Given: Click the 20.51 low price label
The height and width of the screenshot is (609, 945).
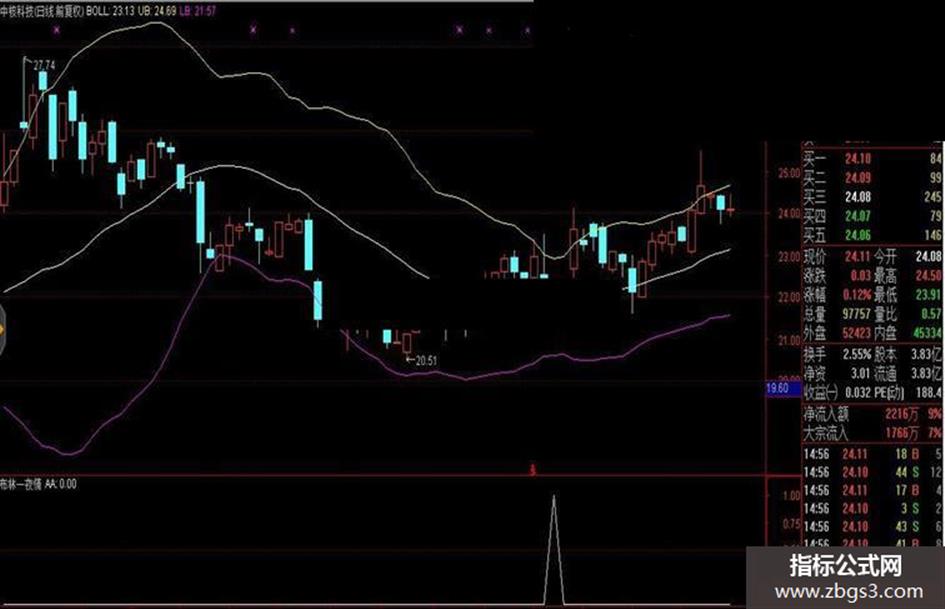Looking at the screenshot, I should 426,361.
